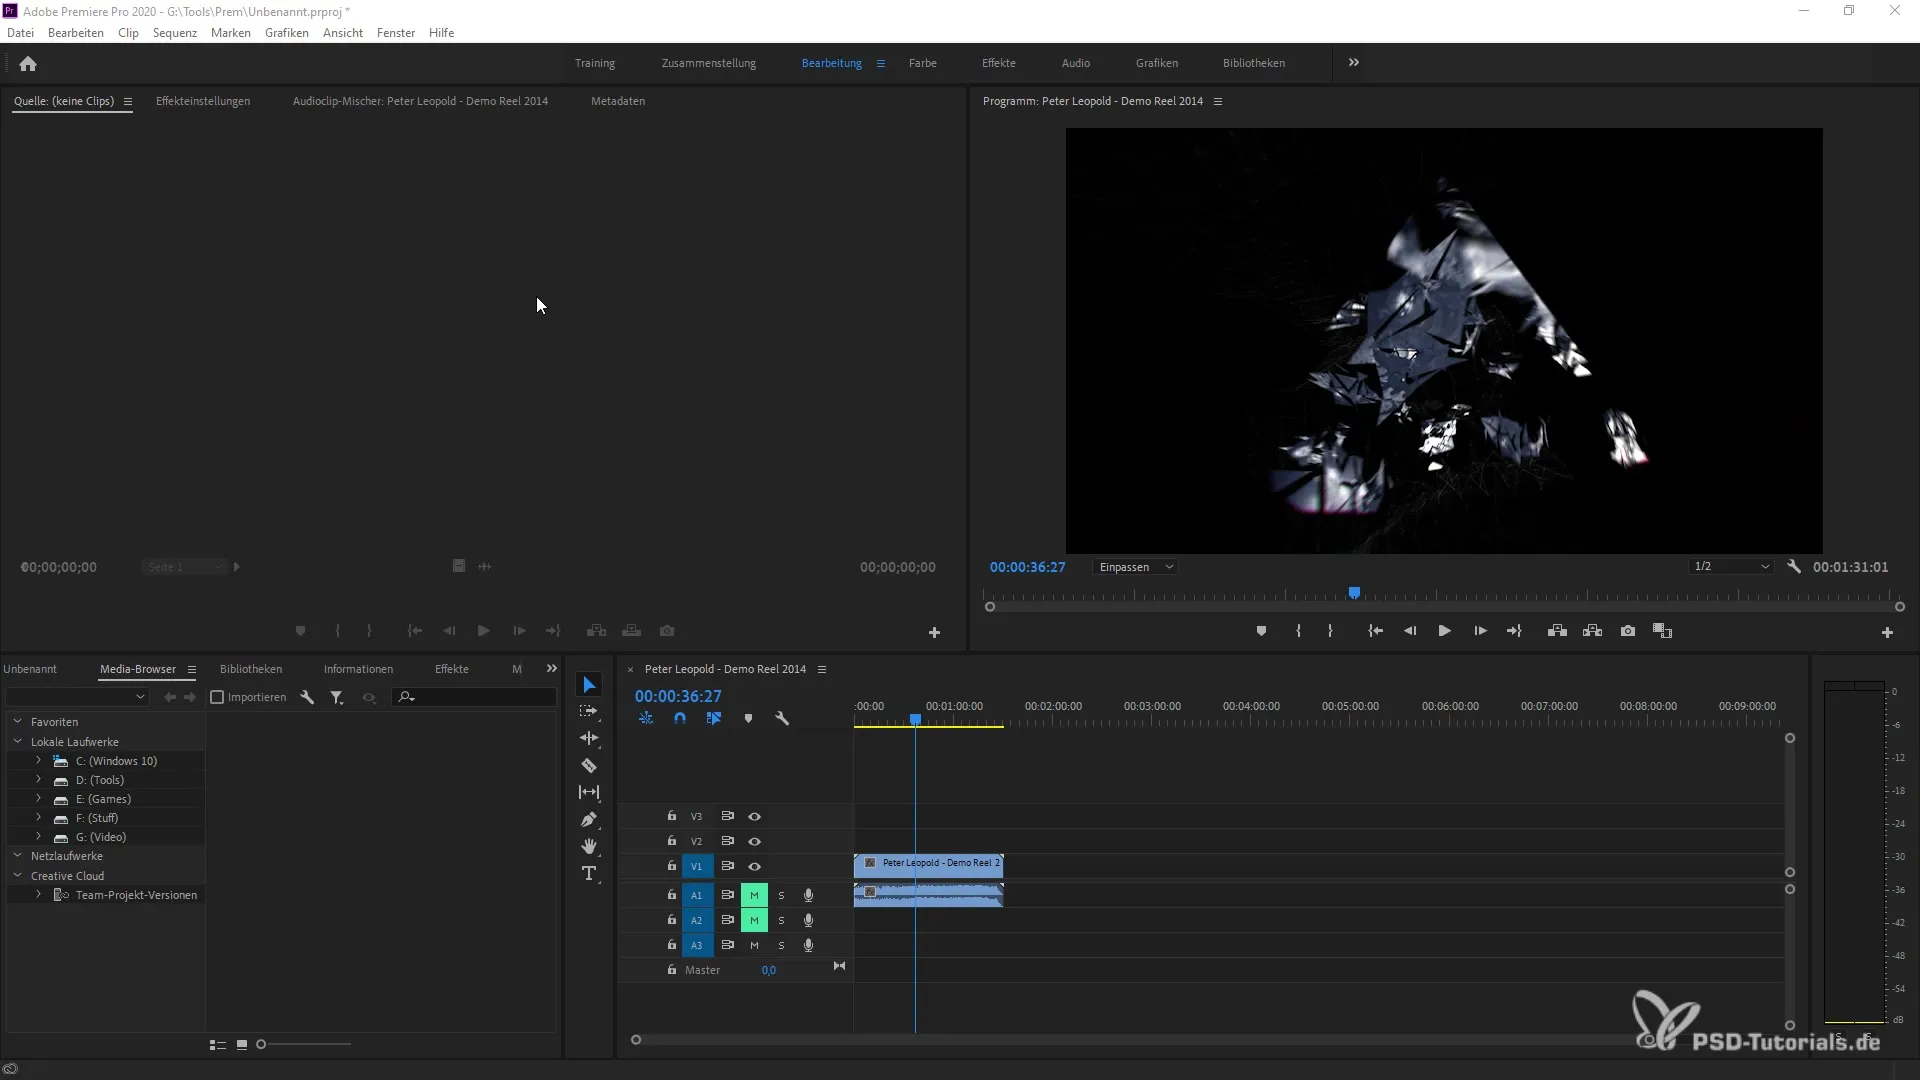Enable the Importieren checkbox
The height and width of the screenshot is (1080, 1920).
(x=217, y=697)
